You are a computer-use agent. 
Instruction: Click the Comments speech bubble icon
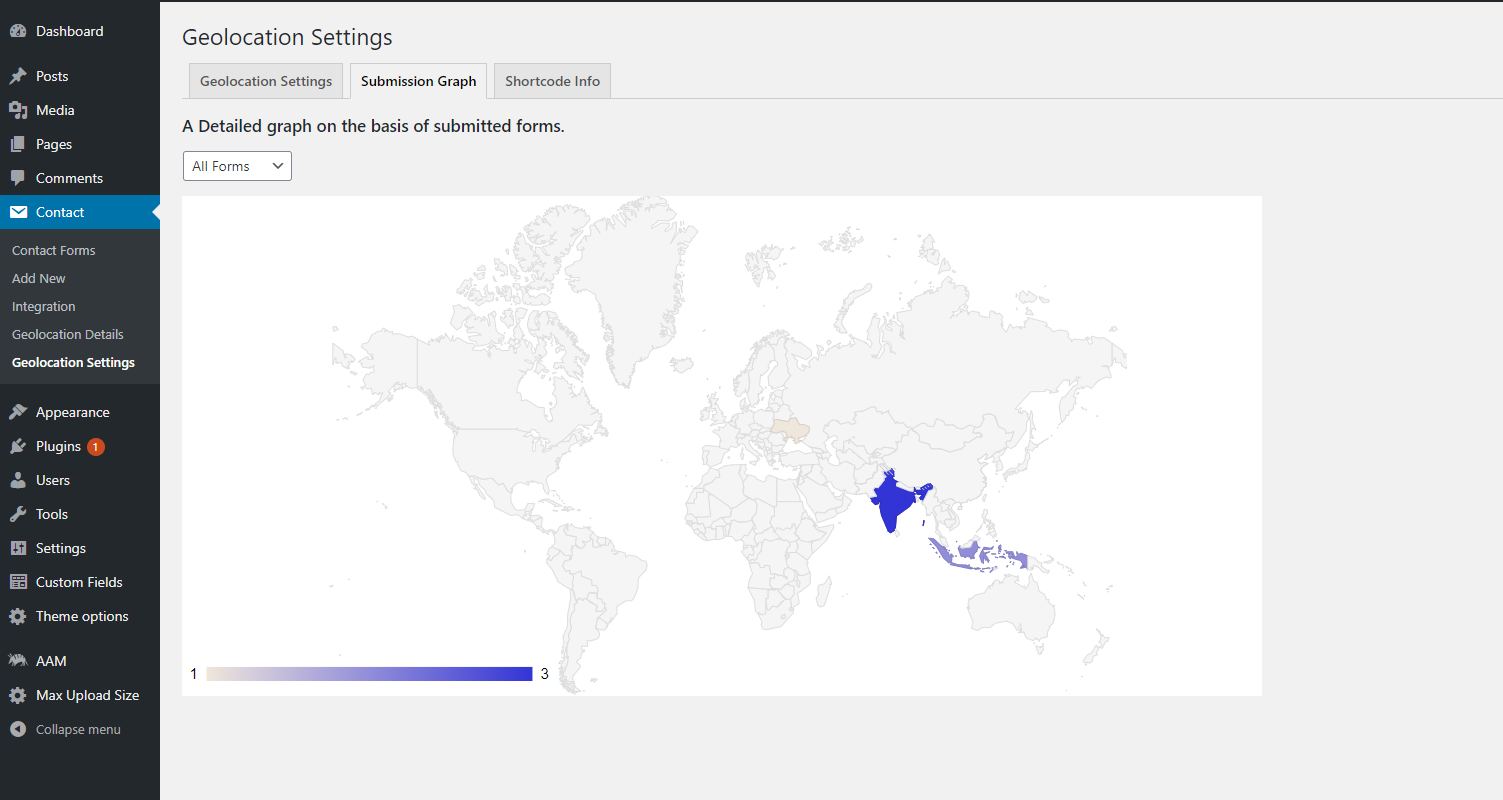(x=18, y=179)
